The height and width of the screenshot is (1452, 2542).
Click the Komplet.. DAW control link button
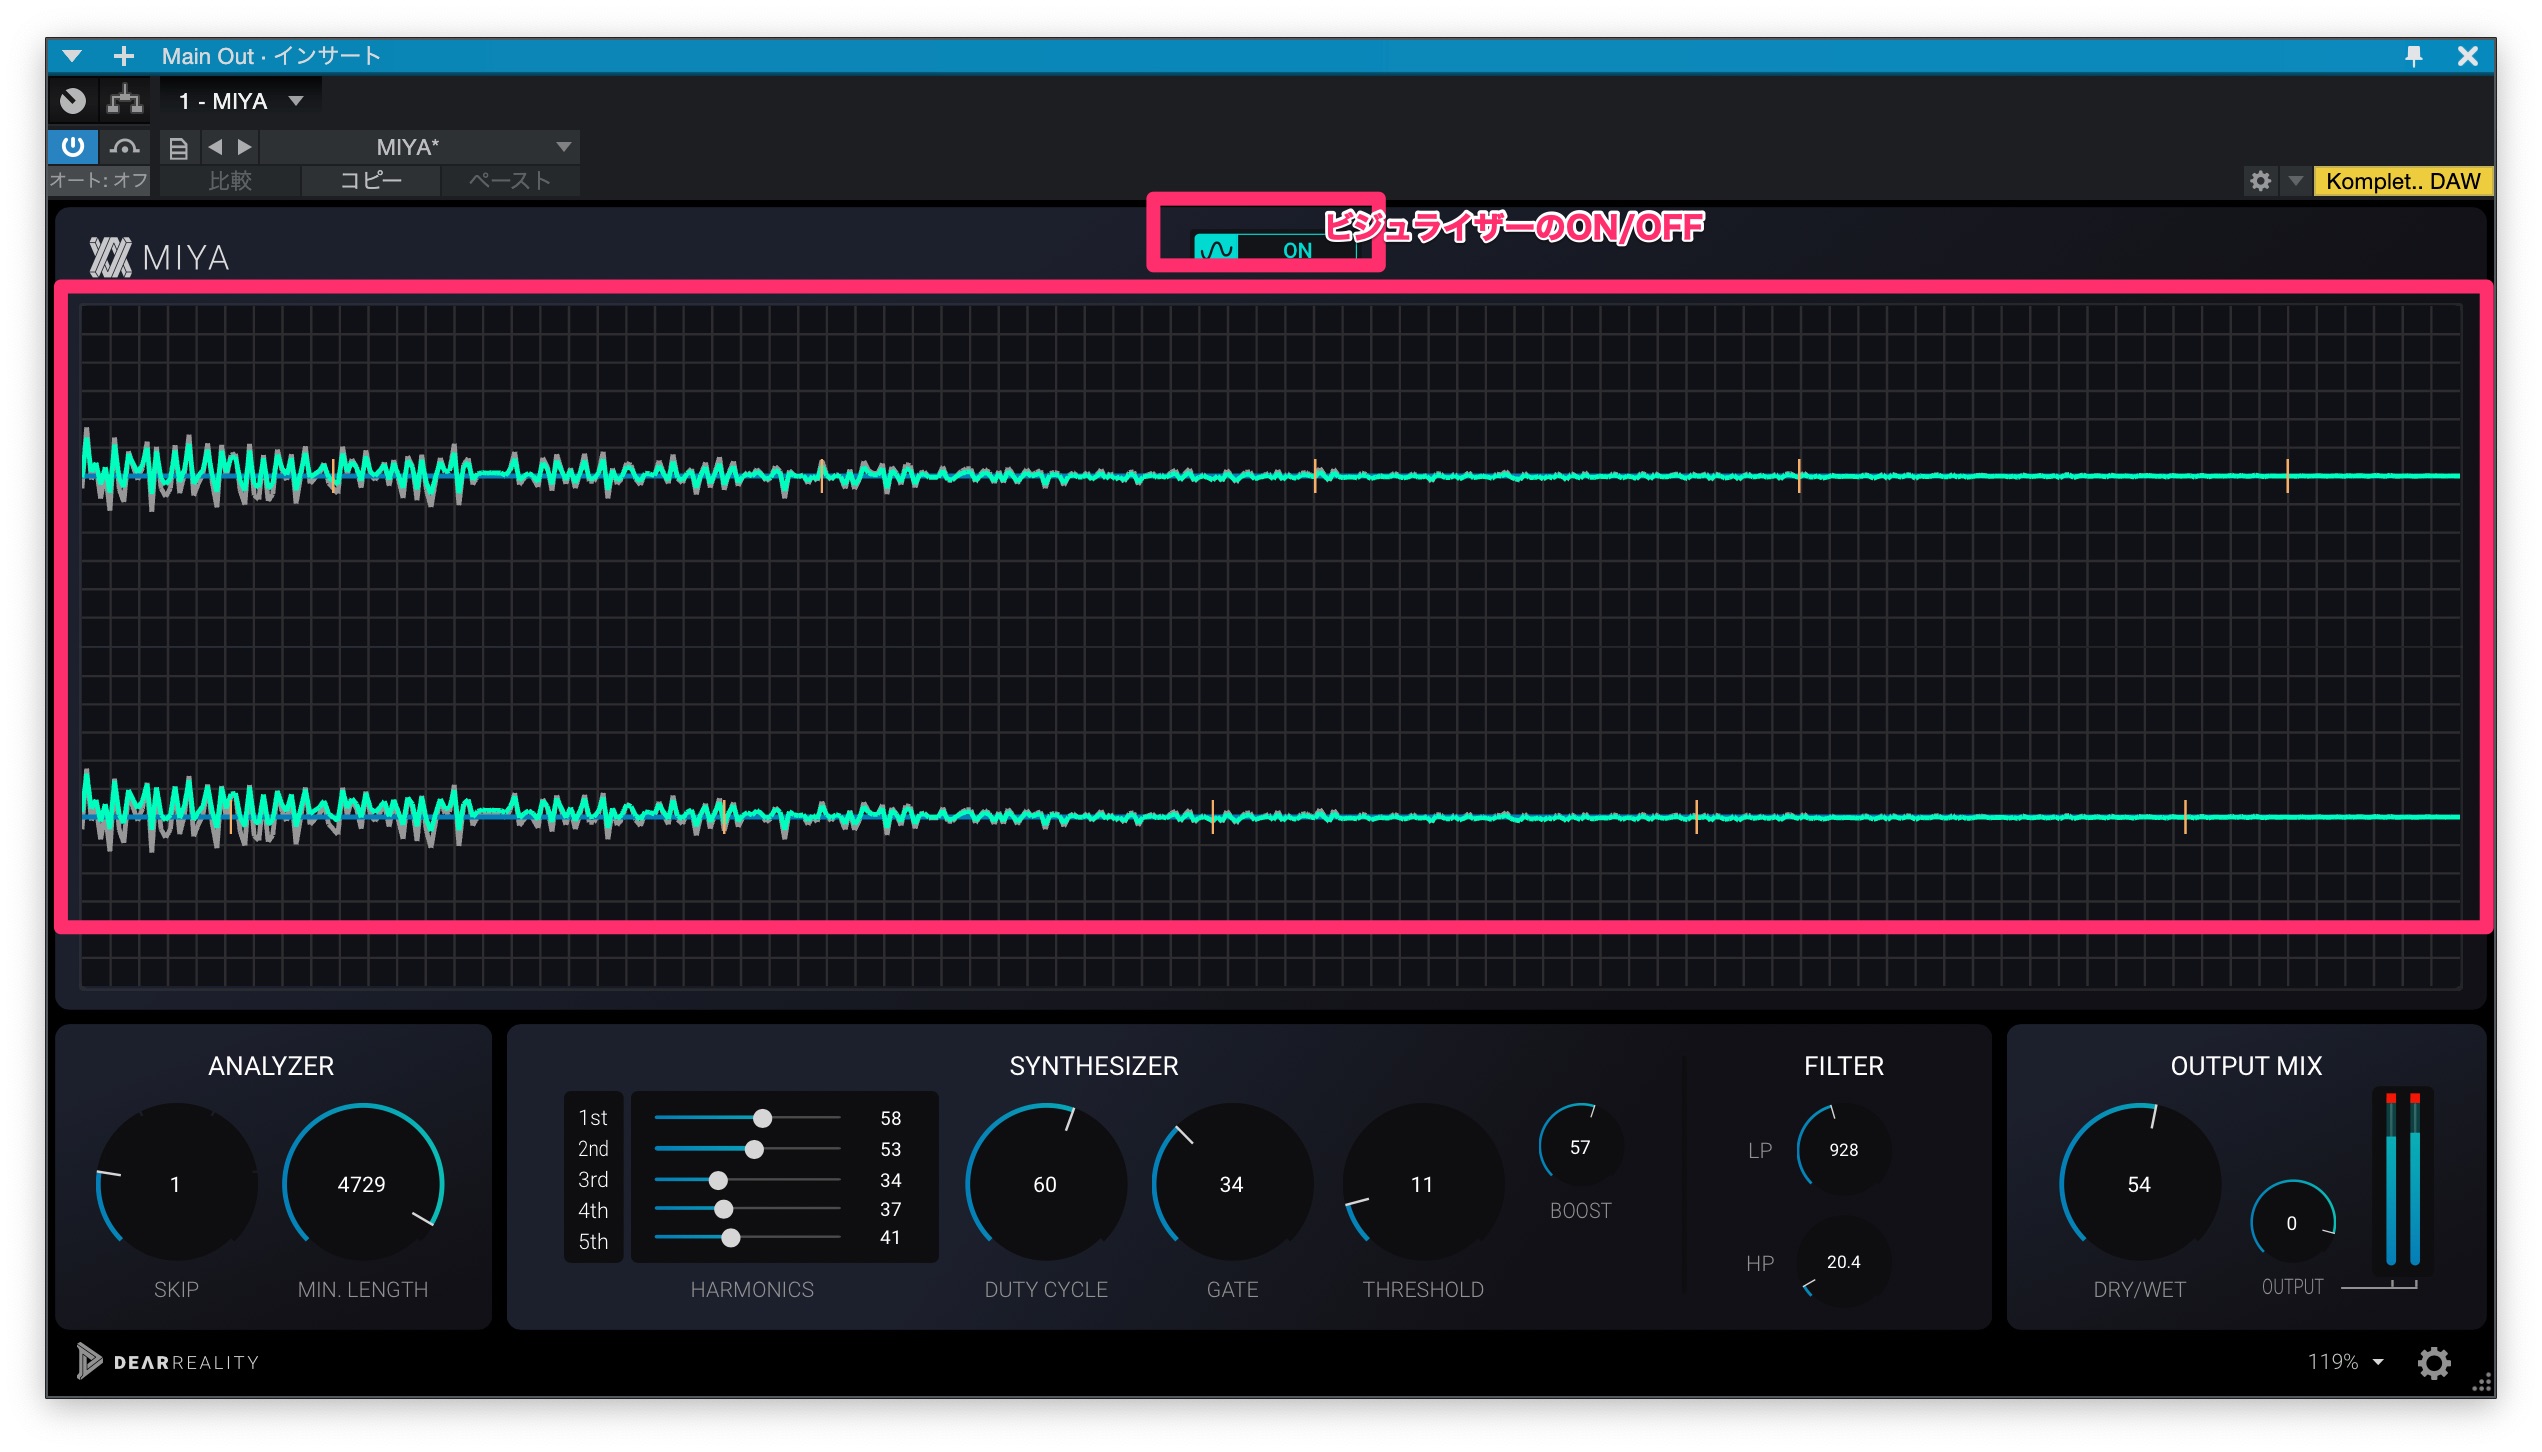pos(2402,181)
